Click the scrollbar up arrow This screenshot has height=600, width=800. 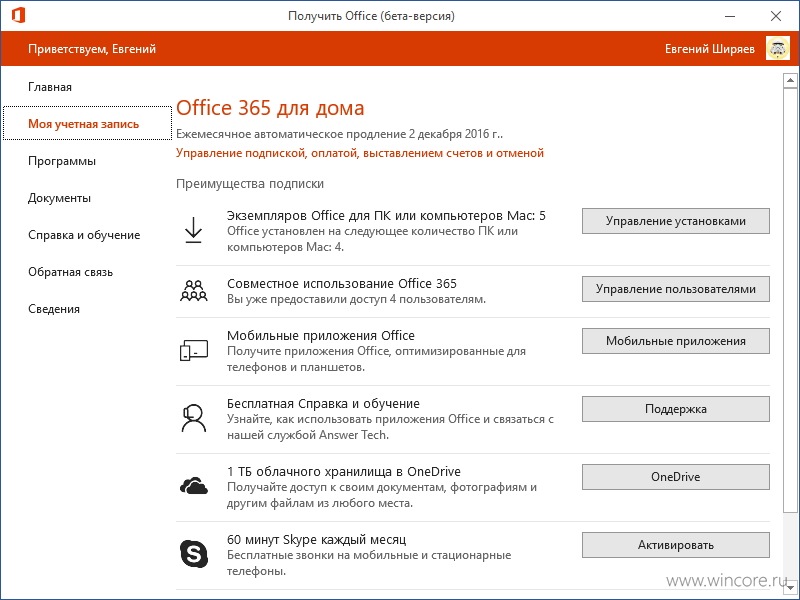click(790, 81)
